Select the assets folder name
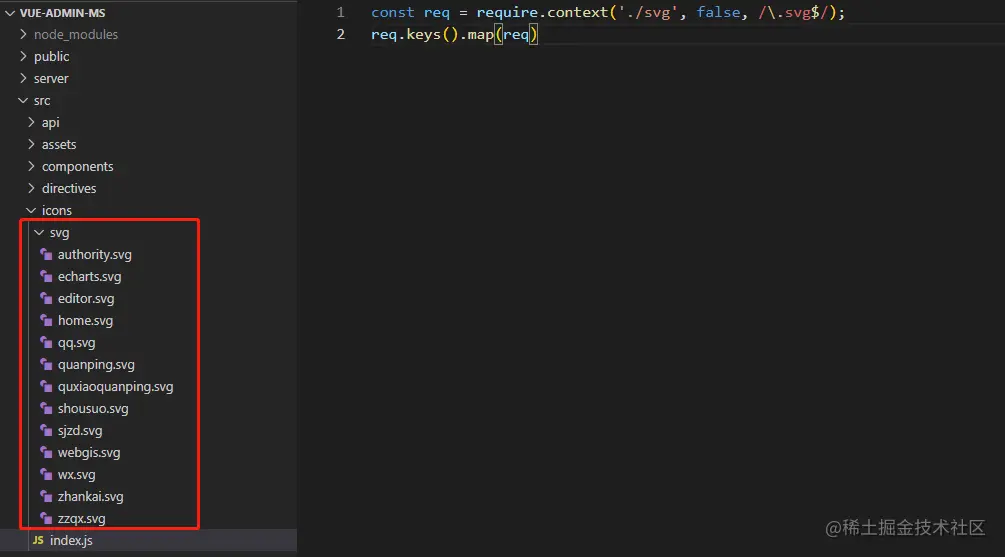This screenshot has width=1005, height=557. [x=59, y=145]
